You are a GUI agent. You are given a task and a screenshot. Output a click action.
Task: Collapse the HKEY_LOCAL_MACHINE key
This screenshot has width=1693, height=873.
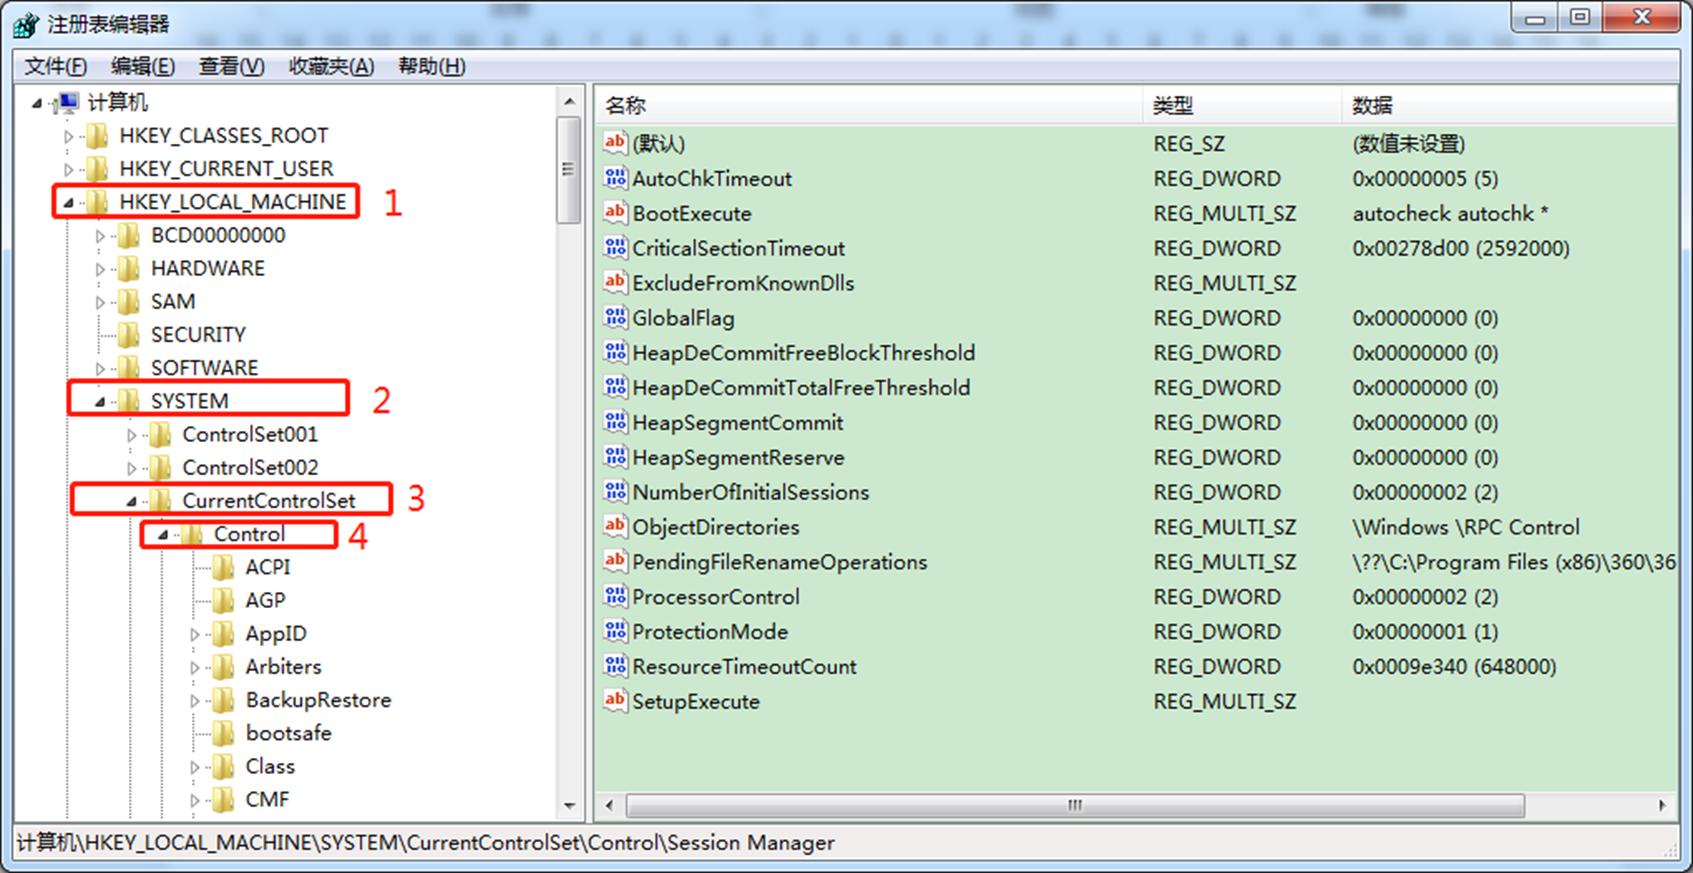[x=68, y=203]
